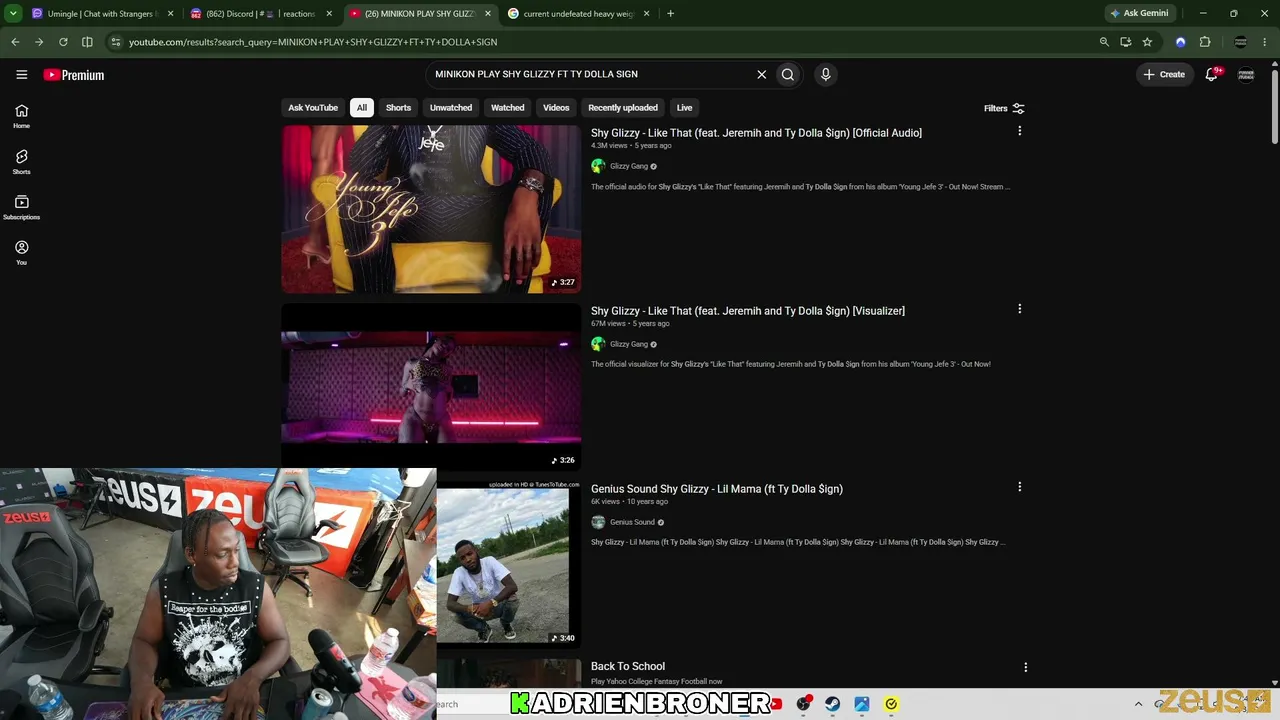Open a new browser tab

[x=670, y=14]
